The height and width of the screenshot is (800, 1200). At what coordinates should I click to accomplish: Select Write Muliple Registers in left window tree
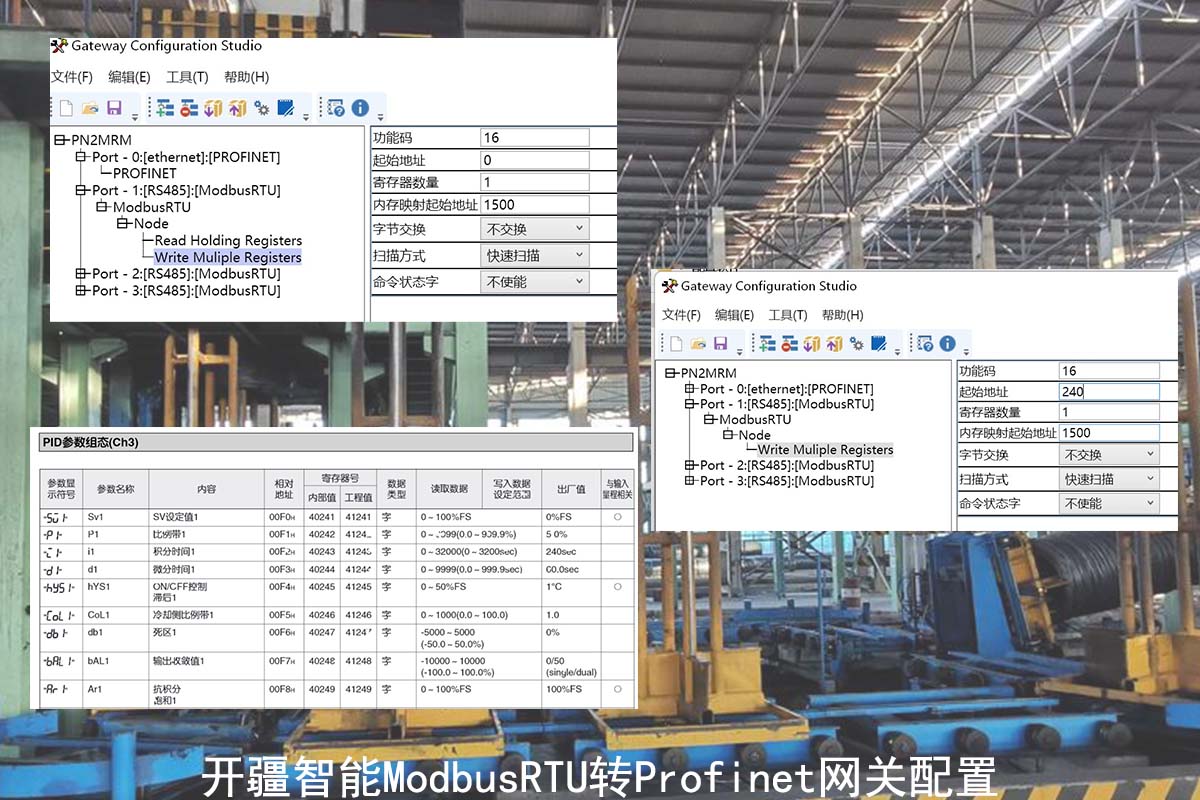pos(228,257)
